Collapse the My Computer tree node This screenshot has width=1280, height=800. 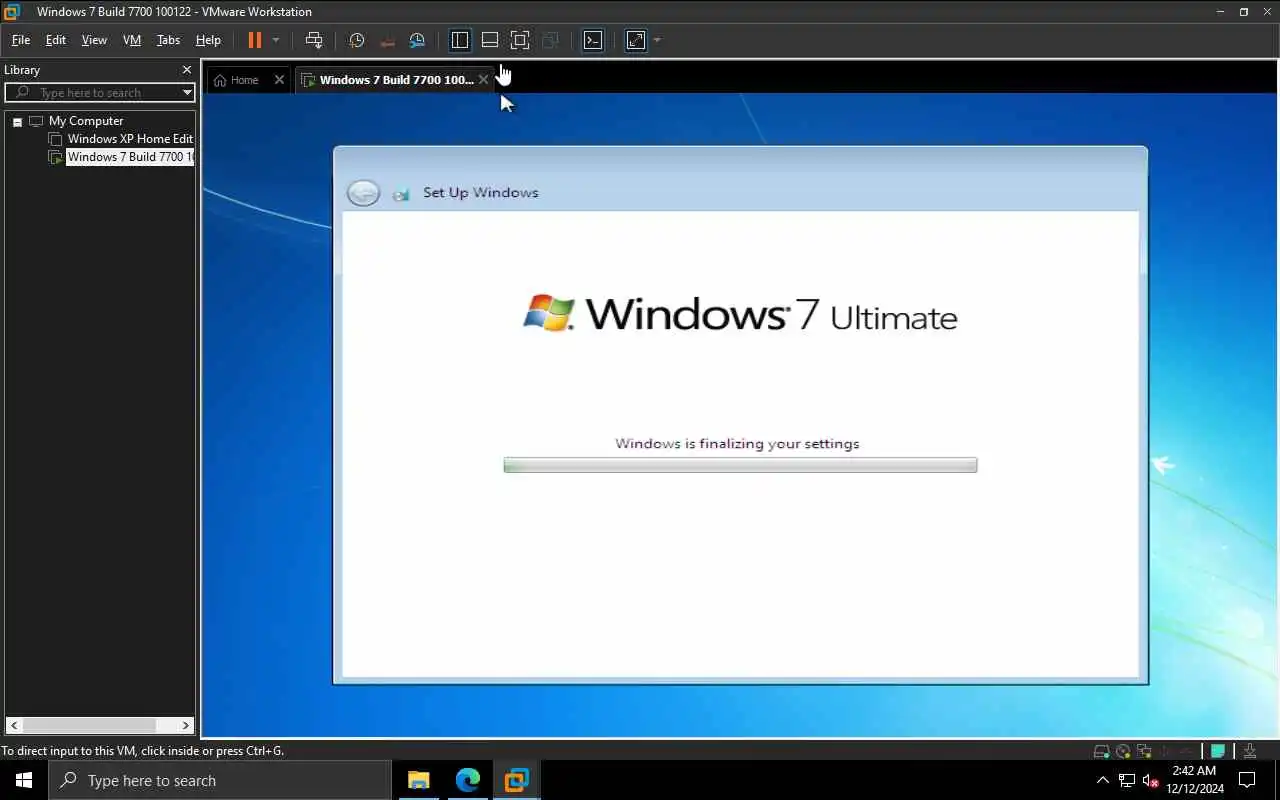17,121
